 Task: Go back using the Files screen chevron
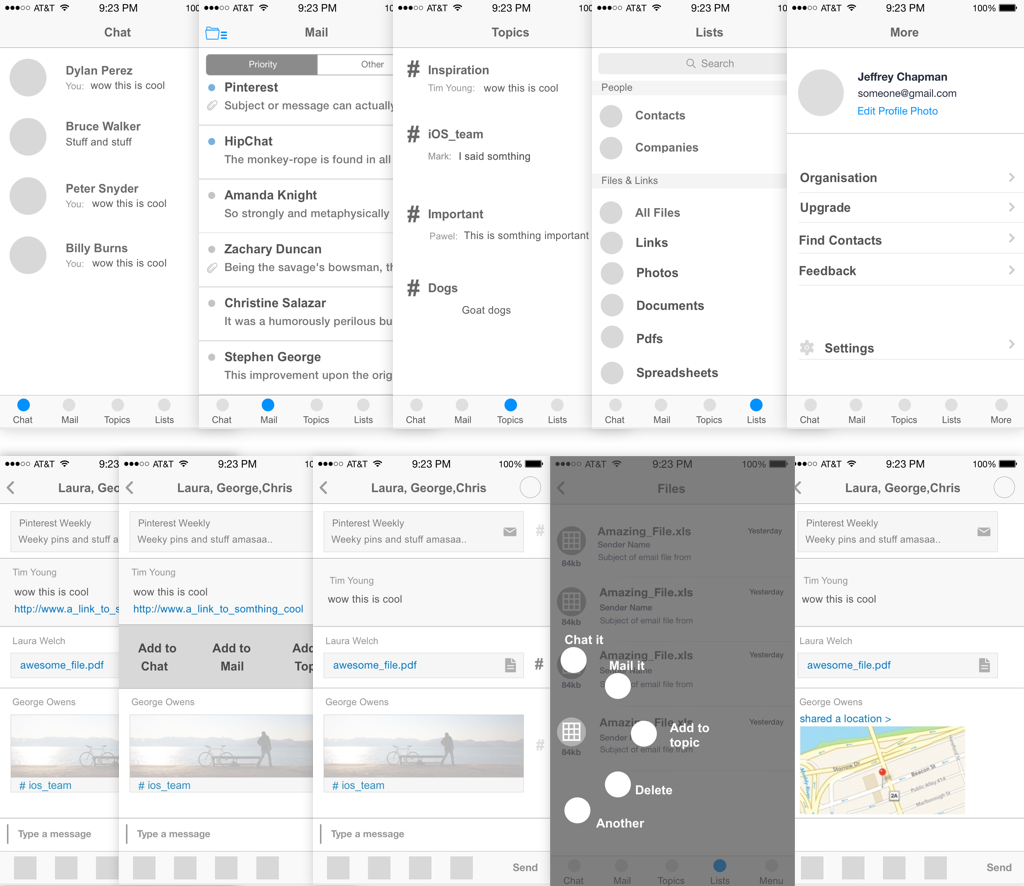561,488
